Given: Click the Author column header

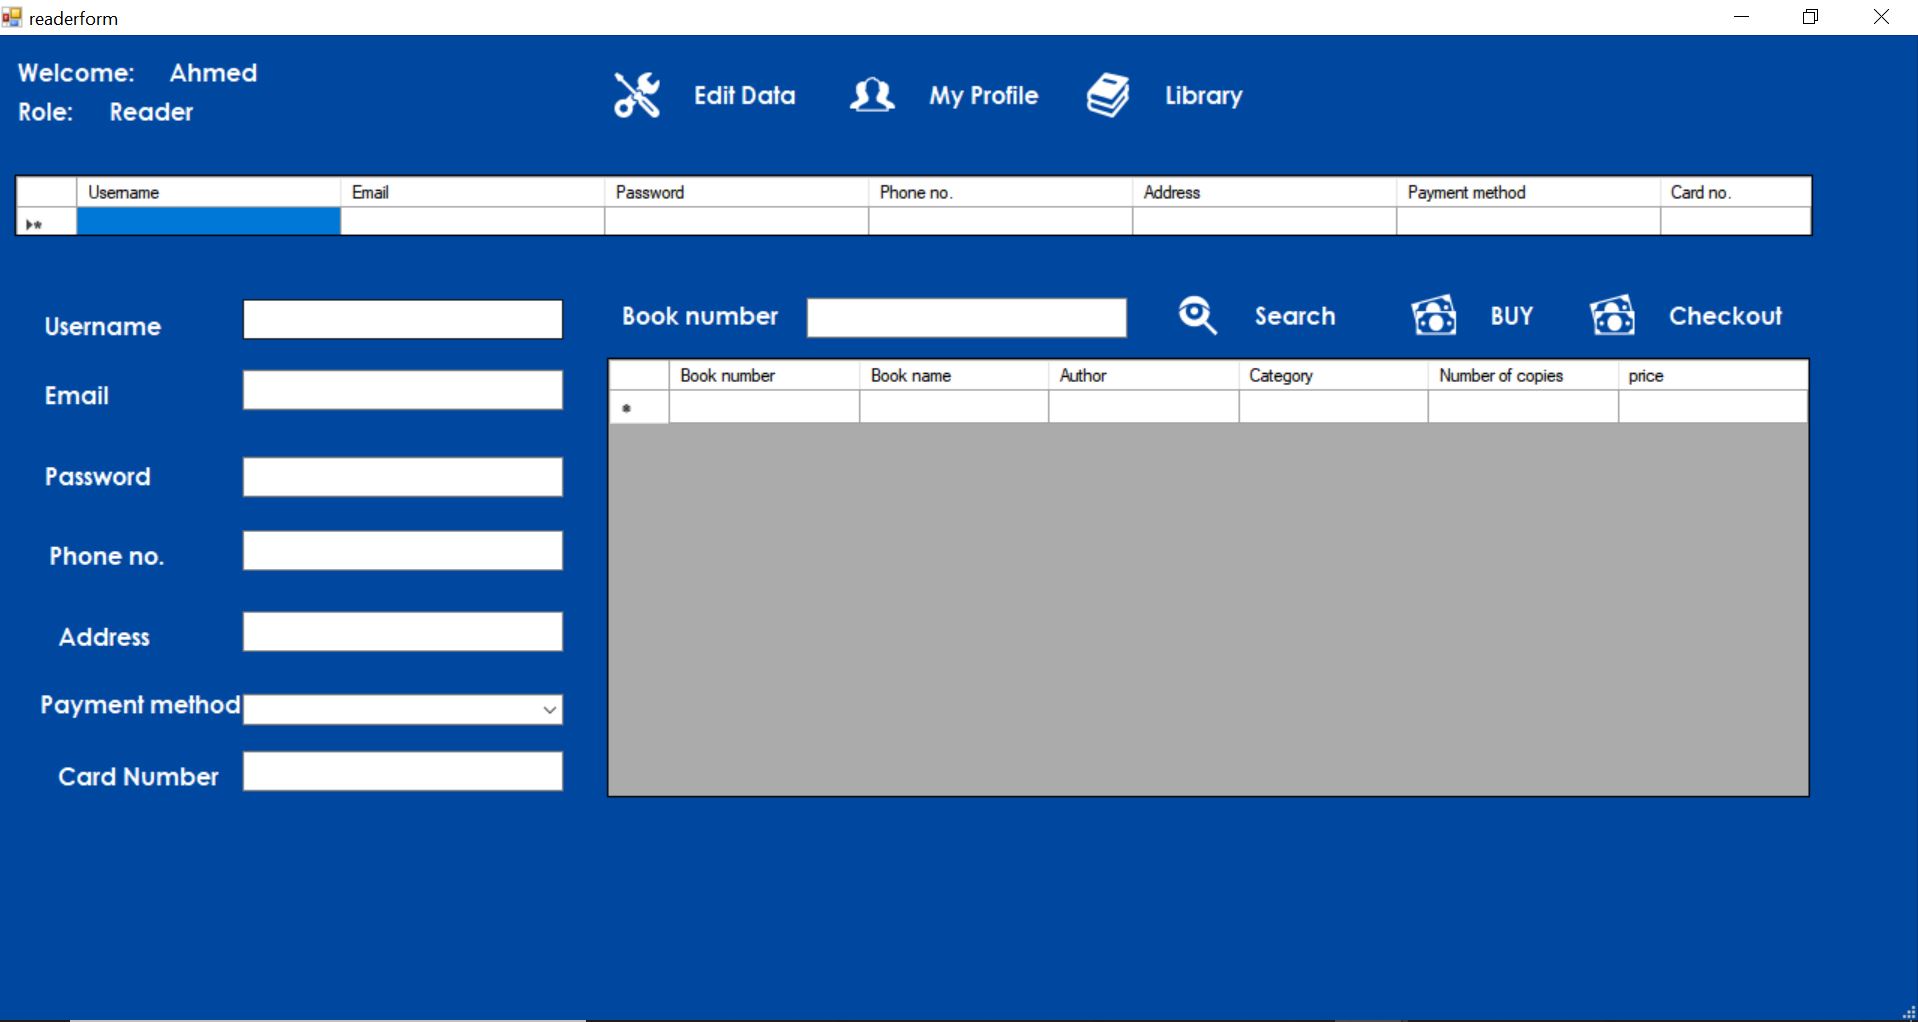Looking at the screenshot, I should click(1144, 375).
